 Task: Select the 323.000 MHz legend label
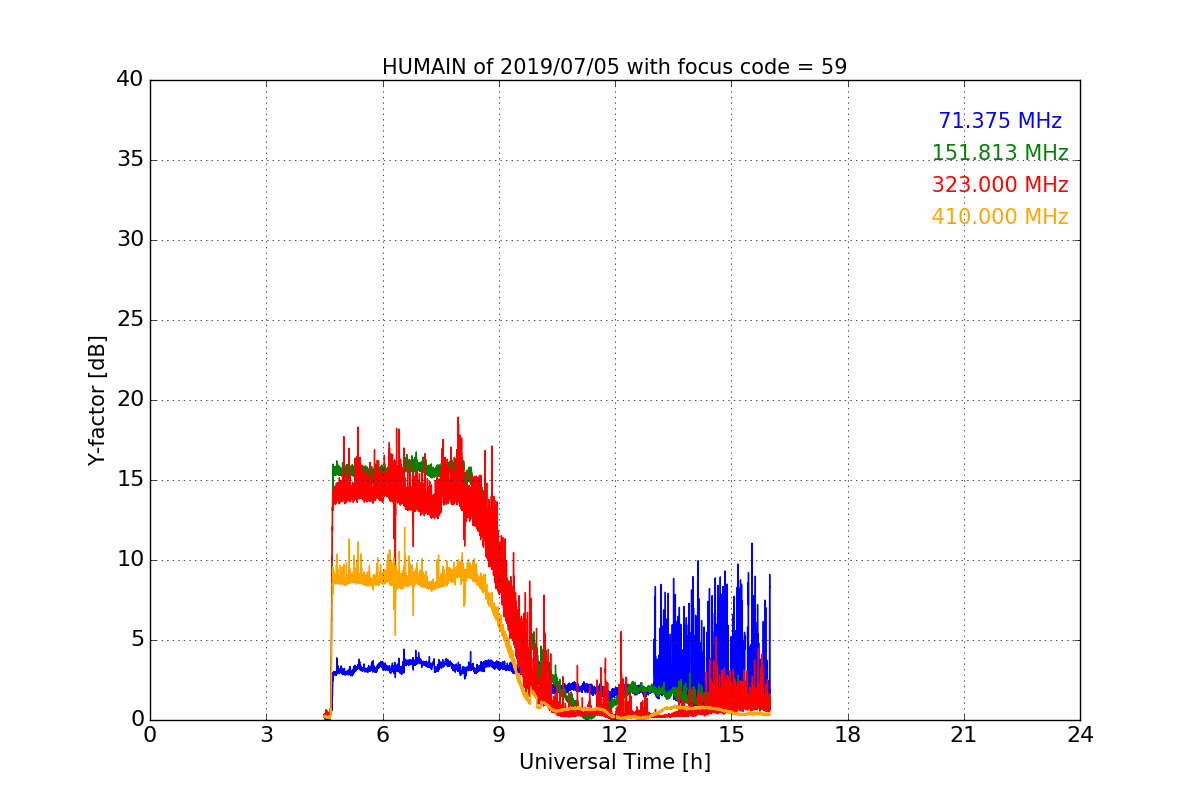(1000, 185)
